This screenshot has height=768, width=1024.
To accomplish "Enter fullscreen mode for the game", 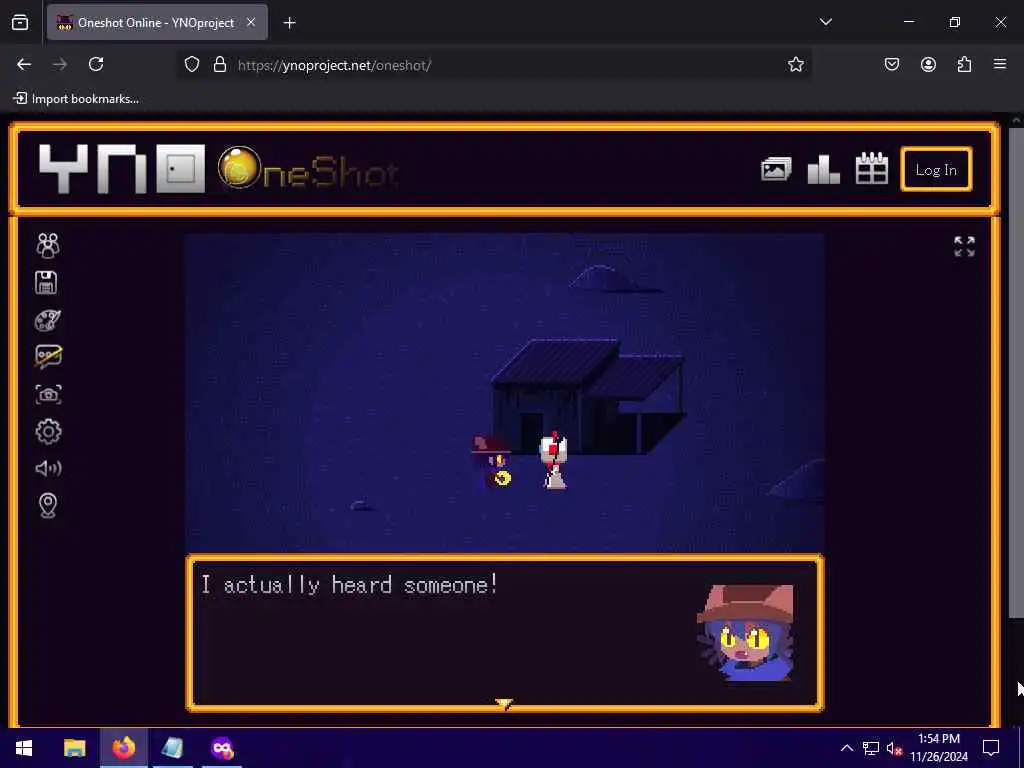I will 964,246.
